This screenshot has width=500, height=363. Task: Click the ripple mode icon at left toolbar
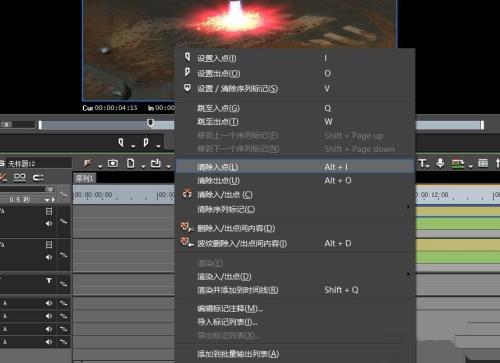pos(38,177)
